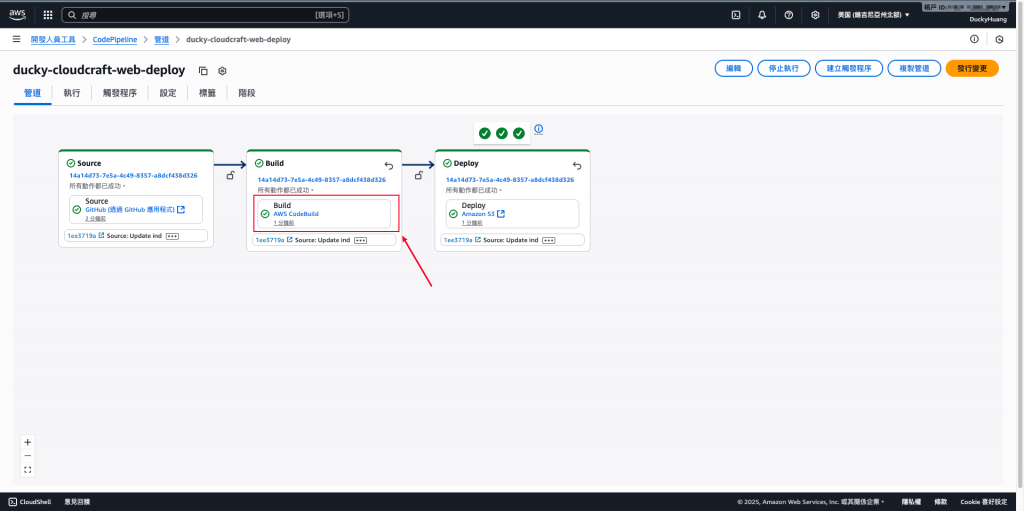Launch CloudShell from top bar icon
This screenshot has height=511, width=1024.
click(x=735, y=15)
